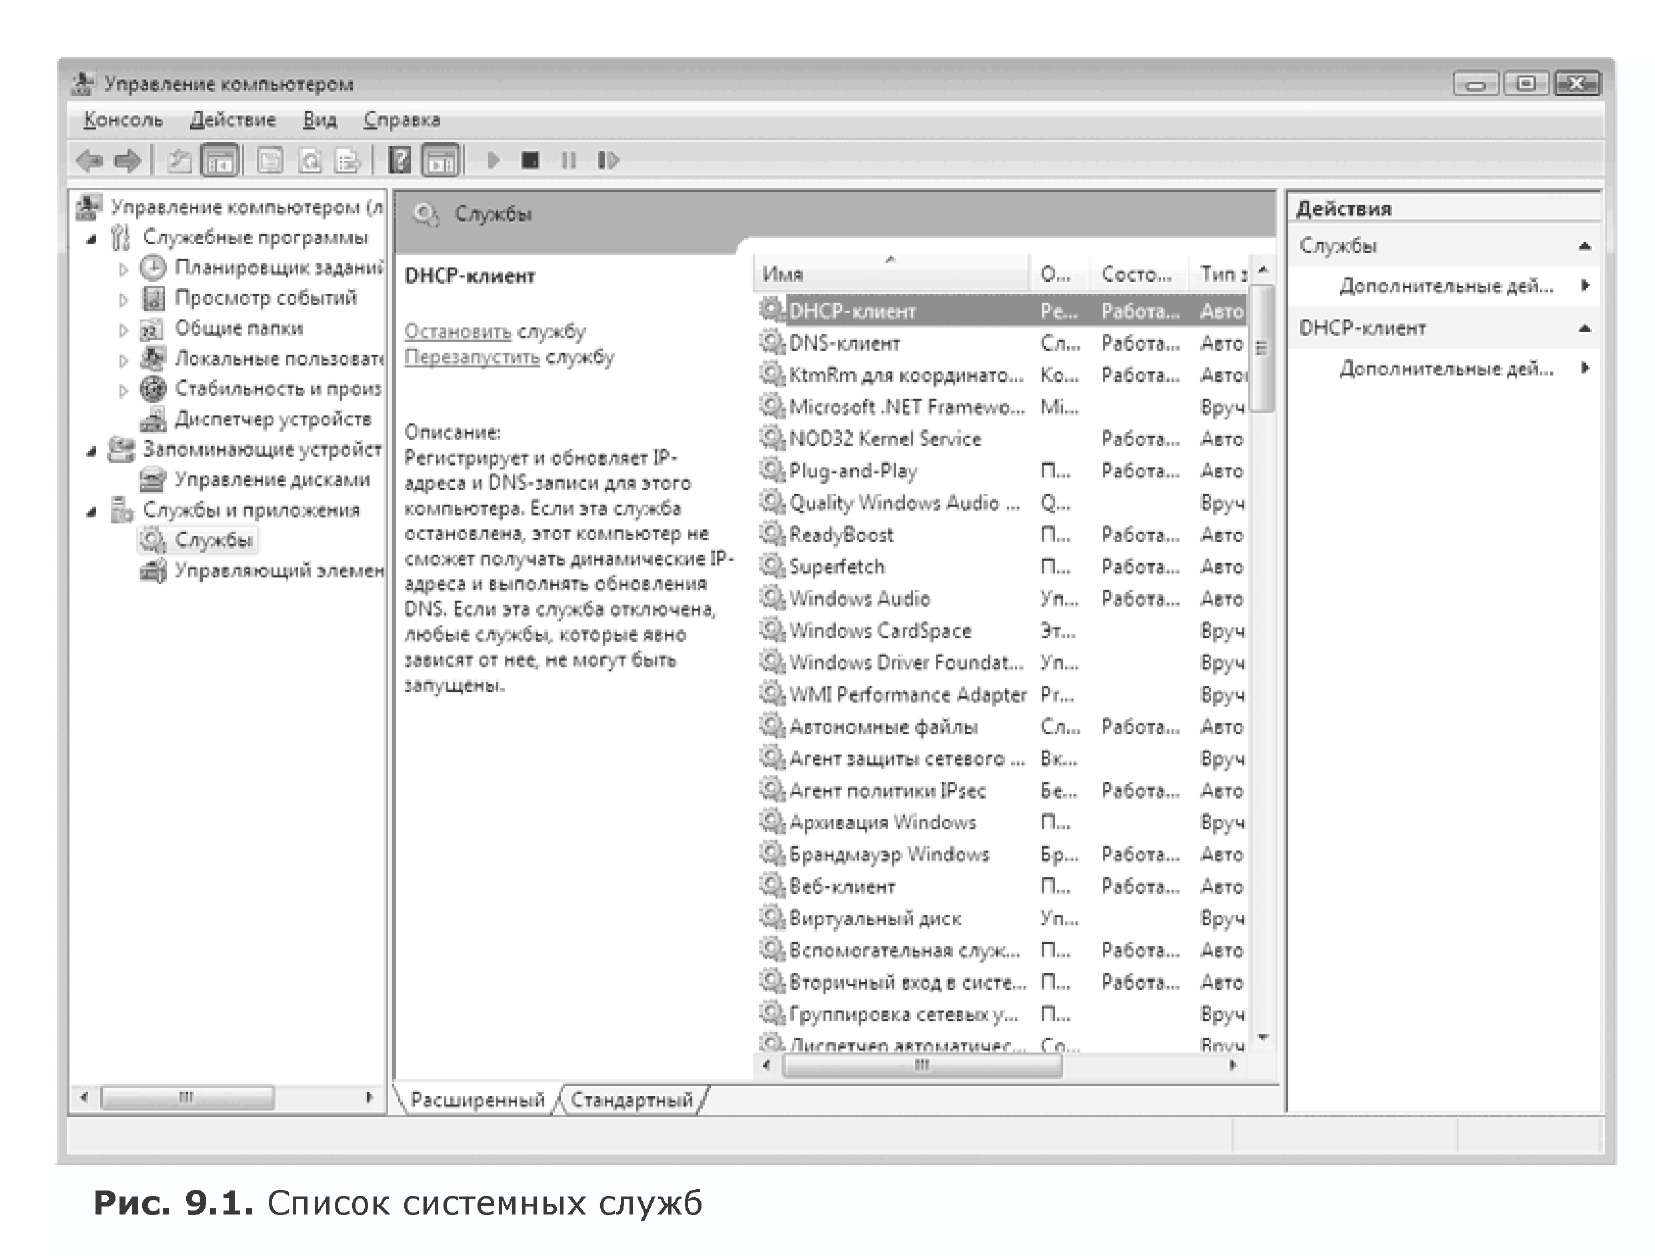The width and height of the screenshot is (1655, 1256).
Task: Open the Действие menu
Action: (x=232, y=120)
